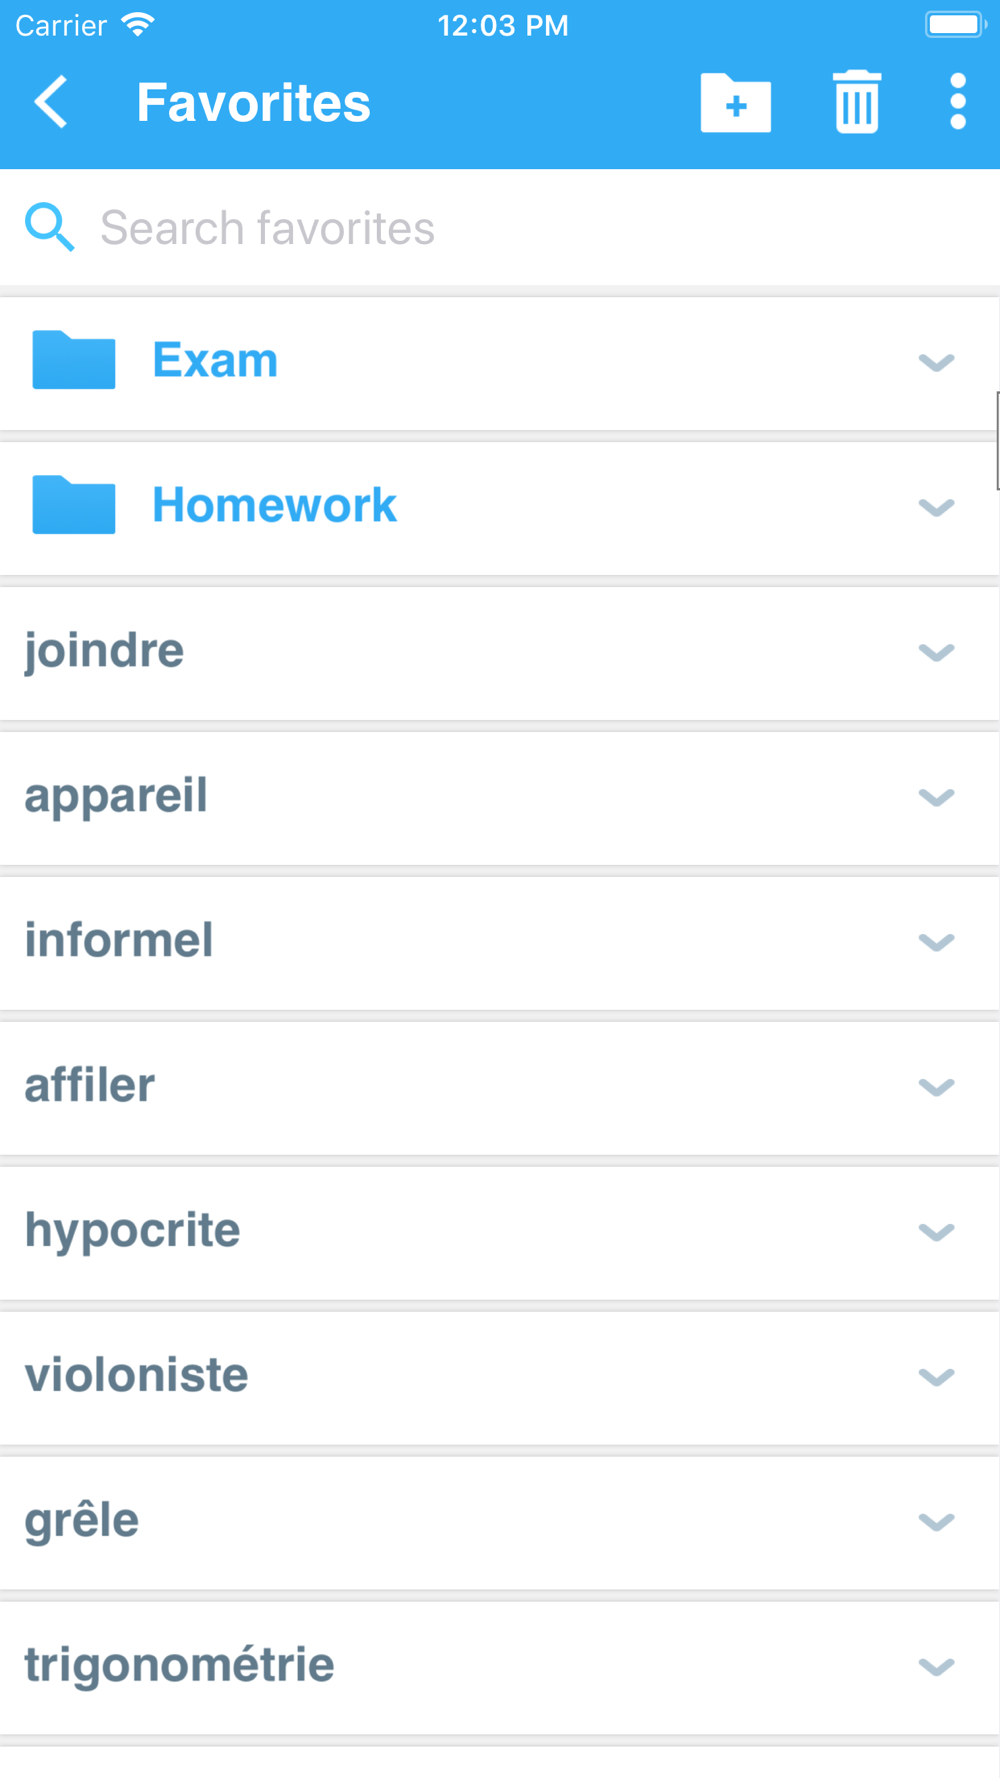Open the three-dot overflow menu
1000x1778 pixels.
958,102
